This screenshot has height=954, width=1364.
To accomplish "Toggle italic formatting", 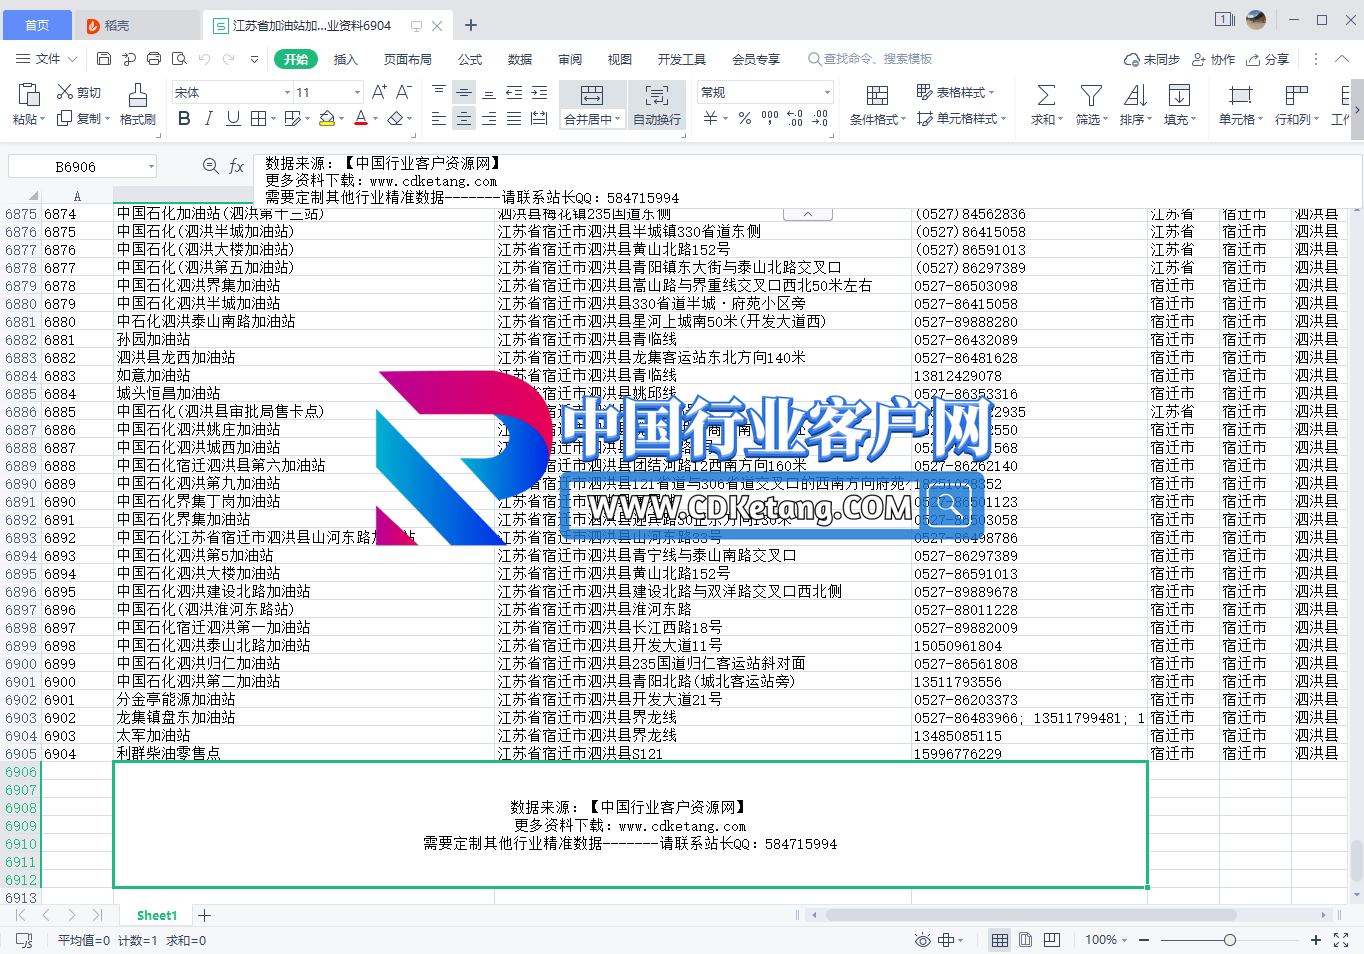I will [x=208, y=118].
